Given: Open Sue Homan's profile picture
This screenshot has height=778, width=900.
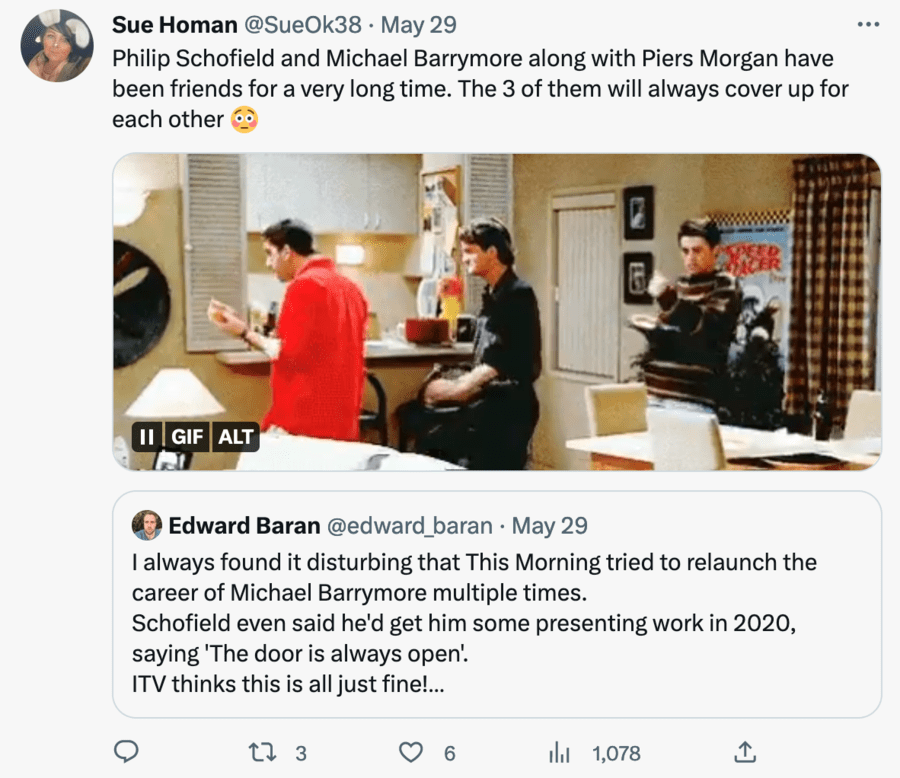Looking at the screenshot, I should click(57, 46).
